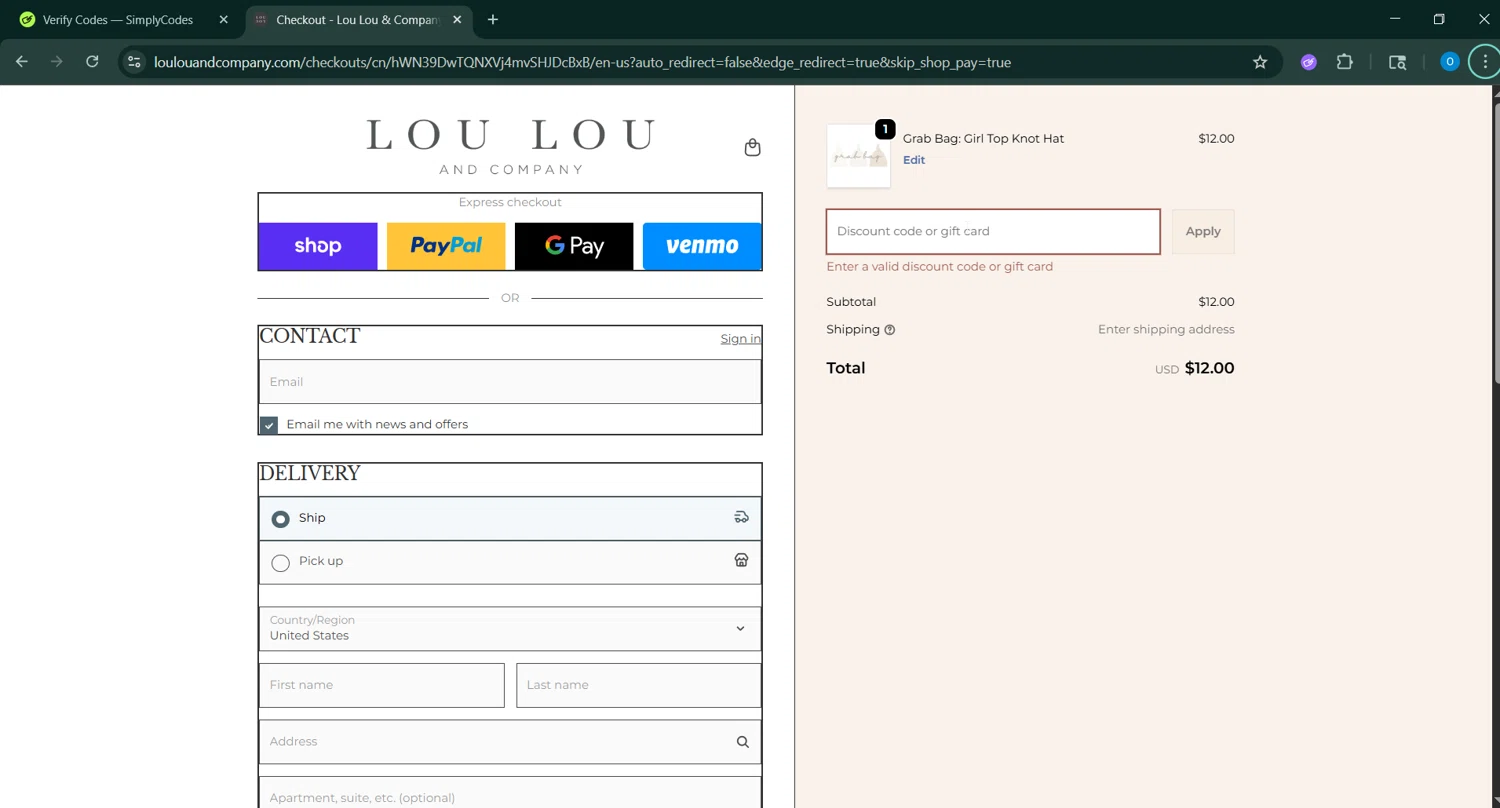The height and width of the screenshot is (808, 1500).
Task: Click the address search magnifier icon
Action: [742, 742]
